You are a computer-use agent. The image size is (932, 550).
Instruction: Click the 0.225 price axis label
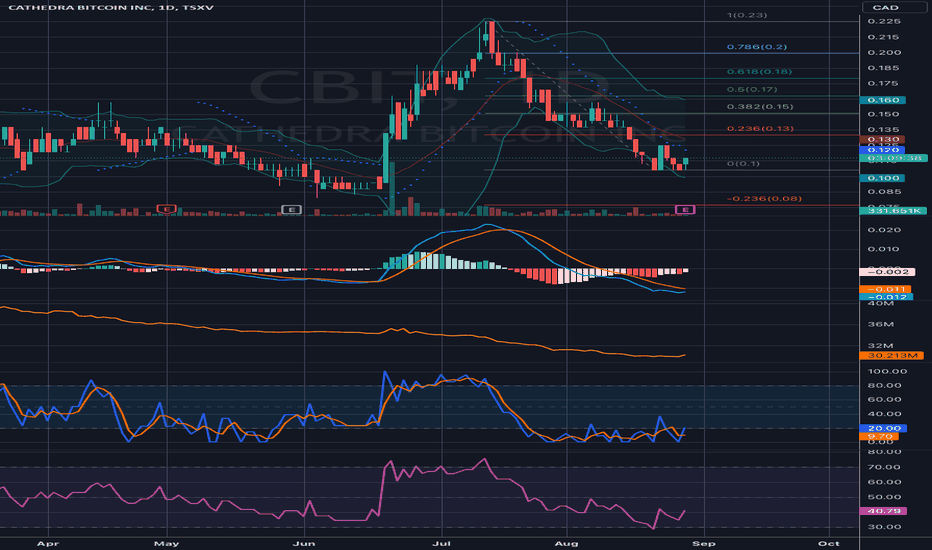pyautogui.click(x=883, y=21)
